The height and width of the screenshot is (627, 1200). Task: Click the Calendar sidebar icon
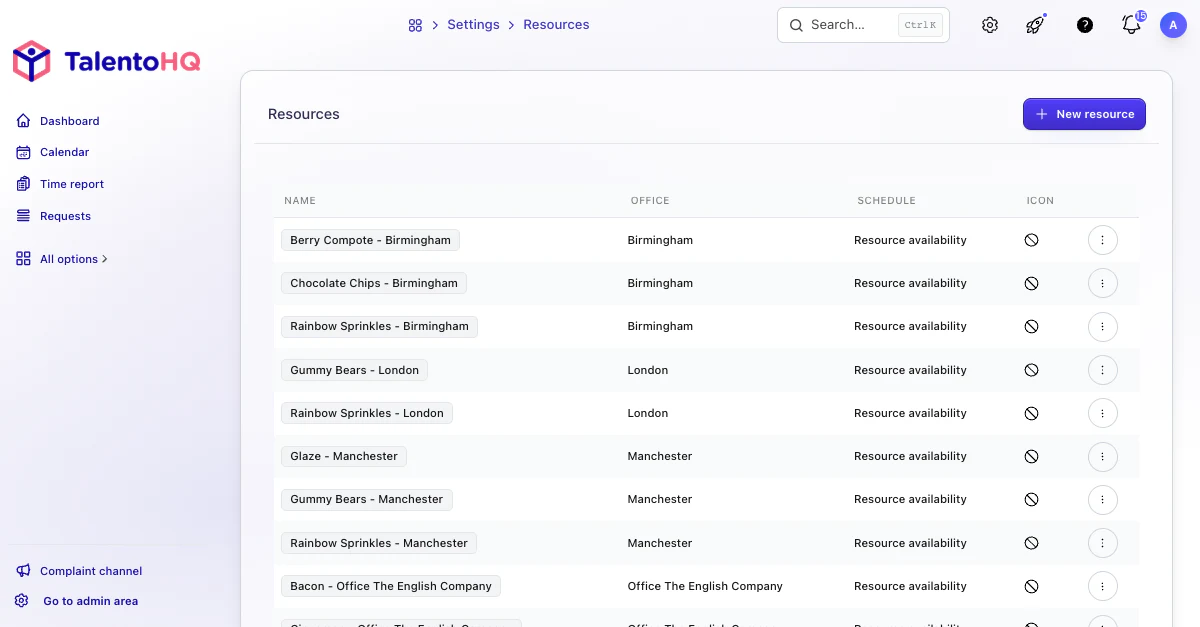pyautogui.click(x=24, y=152)
